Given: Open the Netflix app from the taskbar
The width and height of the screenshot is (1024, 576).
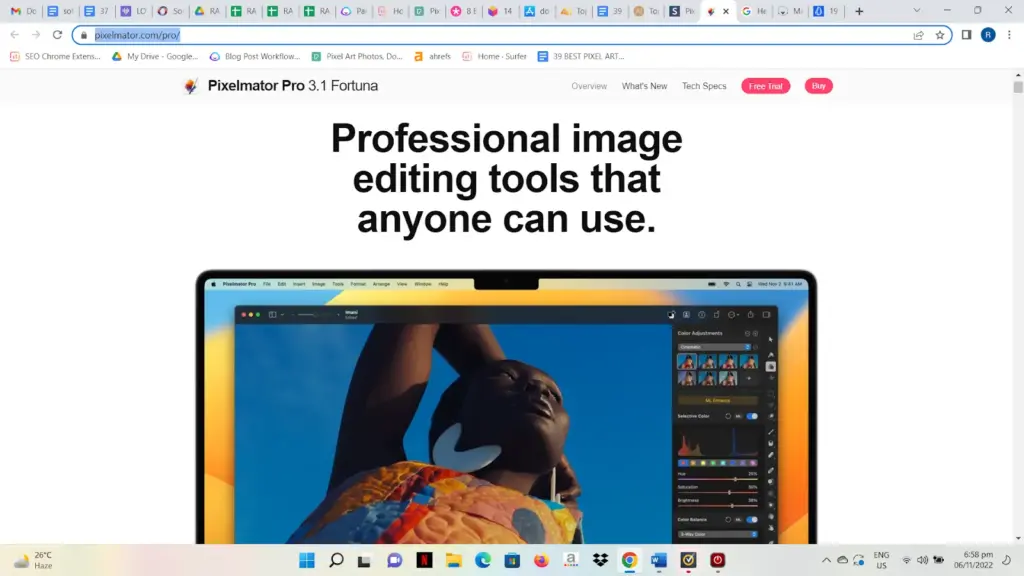Looking at the screenshot, I should click(424, 560).
